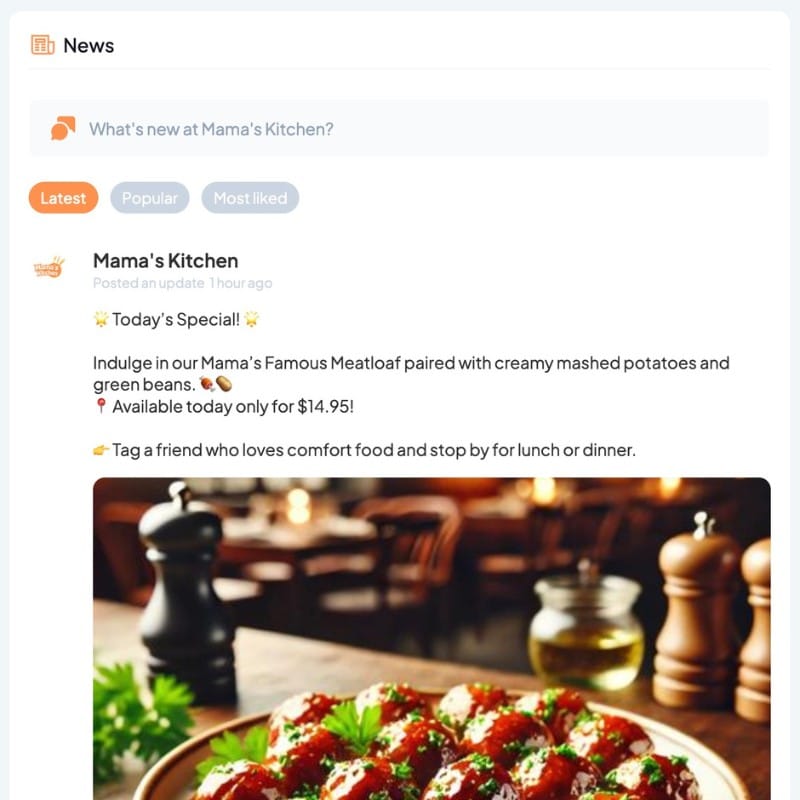Select the Popular filter
This screenshot has width=800, height=800.
[149, 197]
